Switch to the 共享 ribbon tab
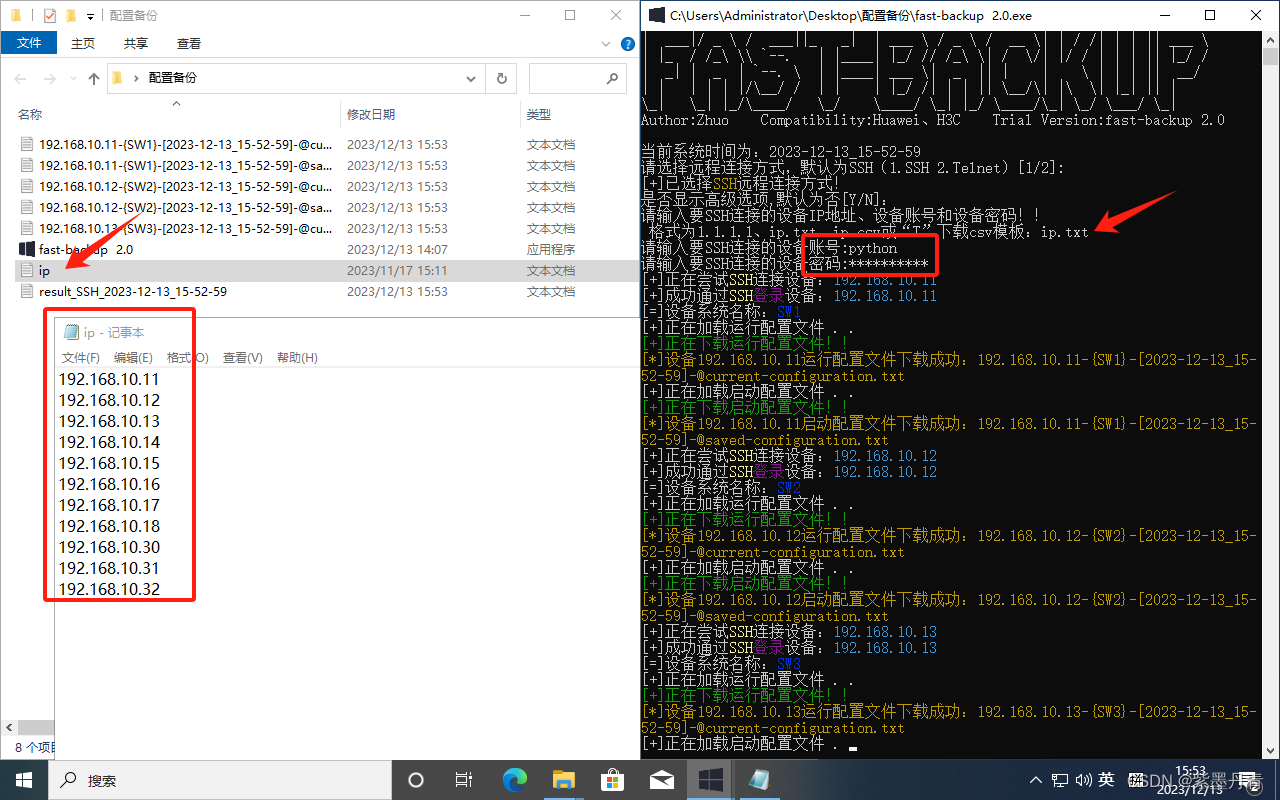Viewport: 1280px width, 800px height. point(136,43)
